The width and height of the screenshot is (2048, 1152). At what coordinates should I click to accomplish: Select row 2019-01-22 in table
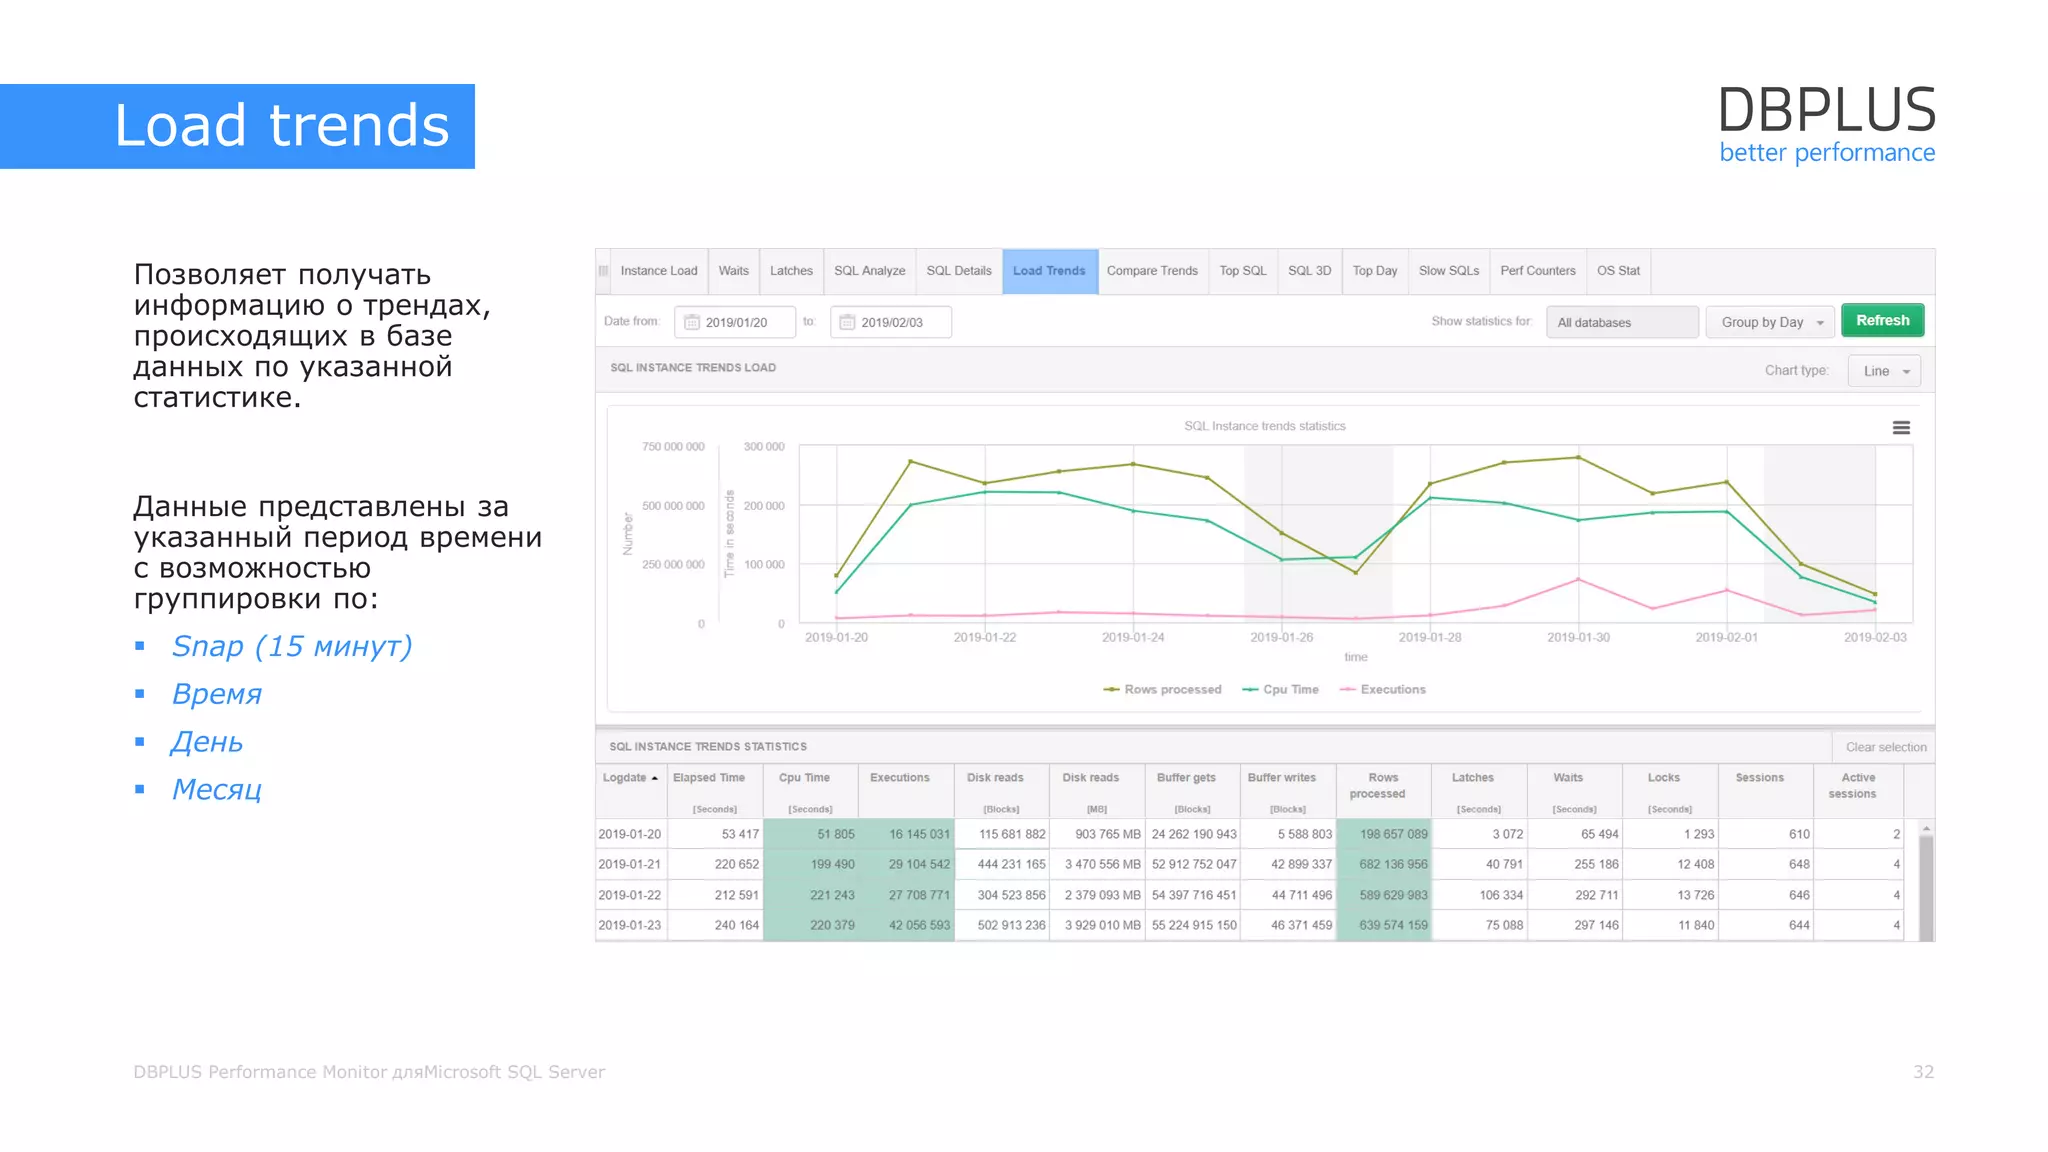(x=1250, y=895)
